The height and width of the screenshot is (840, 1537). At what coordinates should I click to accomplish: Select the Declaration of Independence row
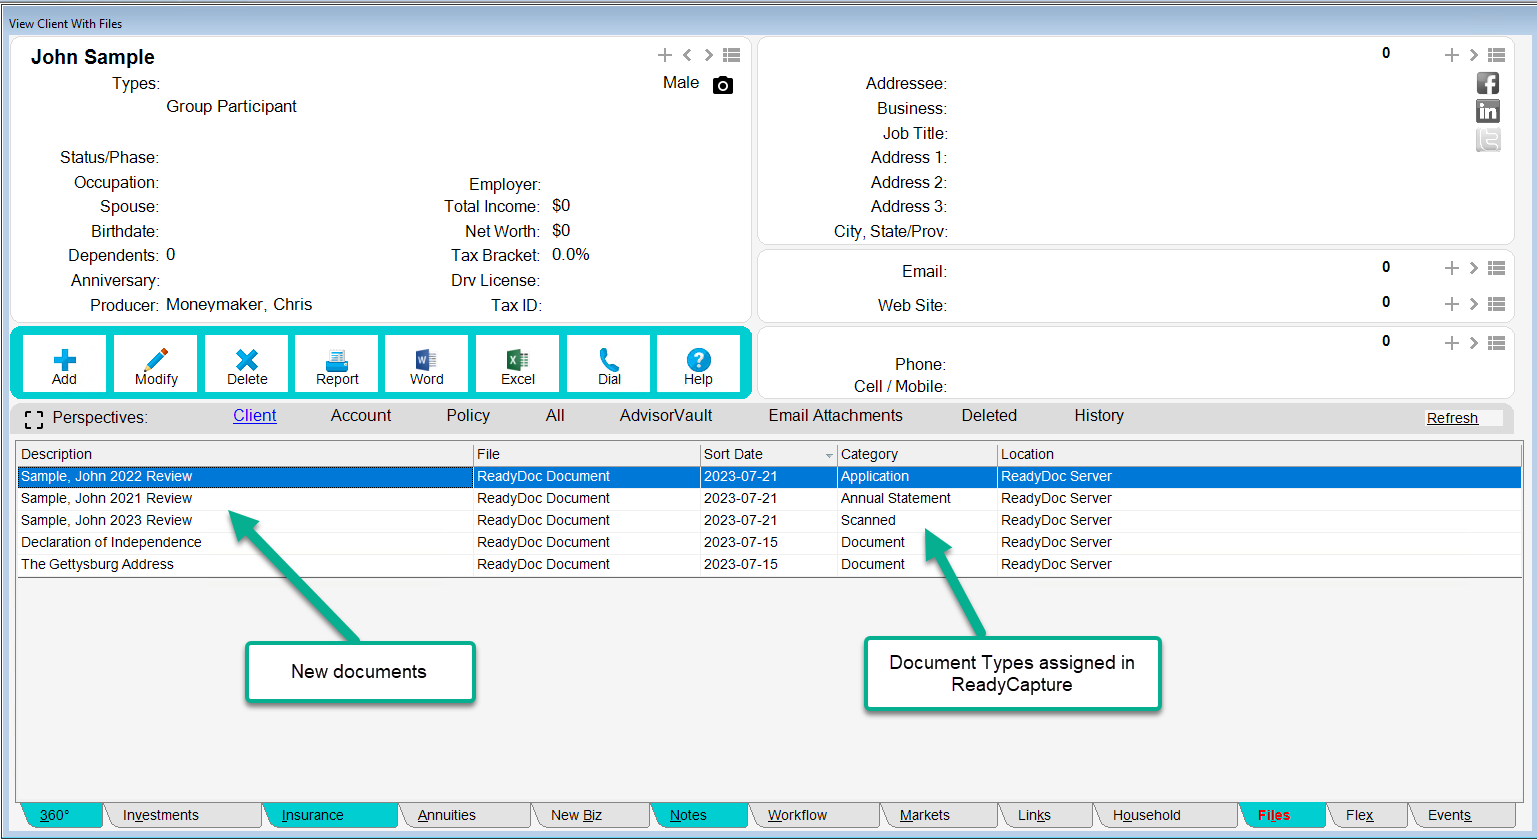coord(111,542)
